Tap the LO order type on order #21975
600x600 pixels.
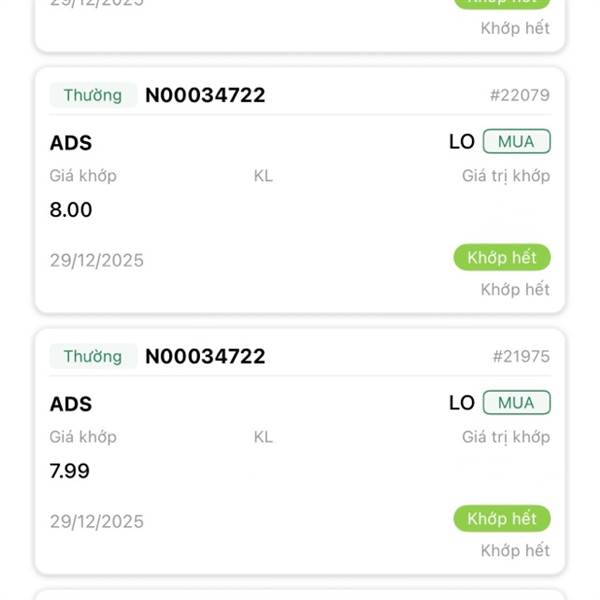[x=461, y=403]
